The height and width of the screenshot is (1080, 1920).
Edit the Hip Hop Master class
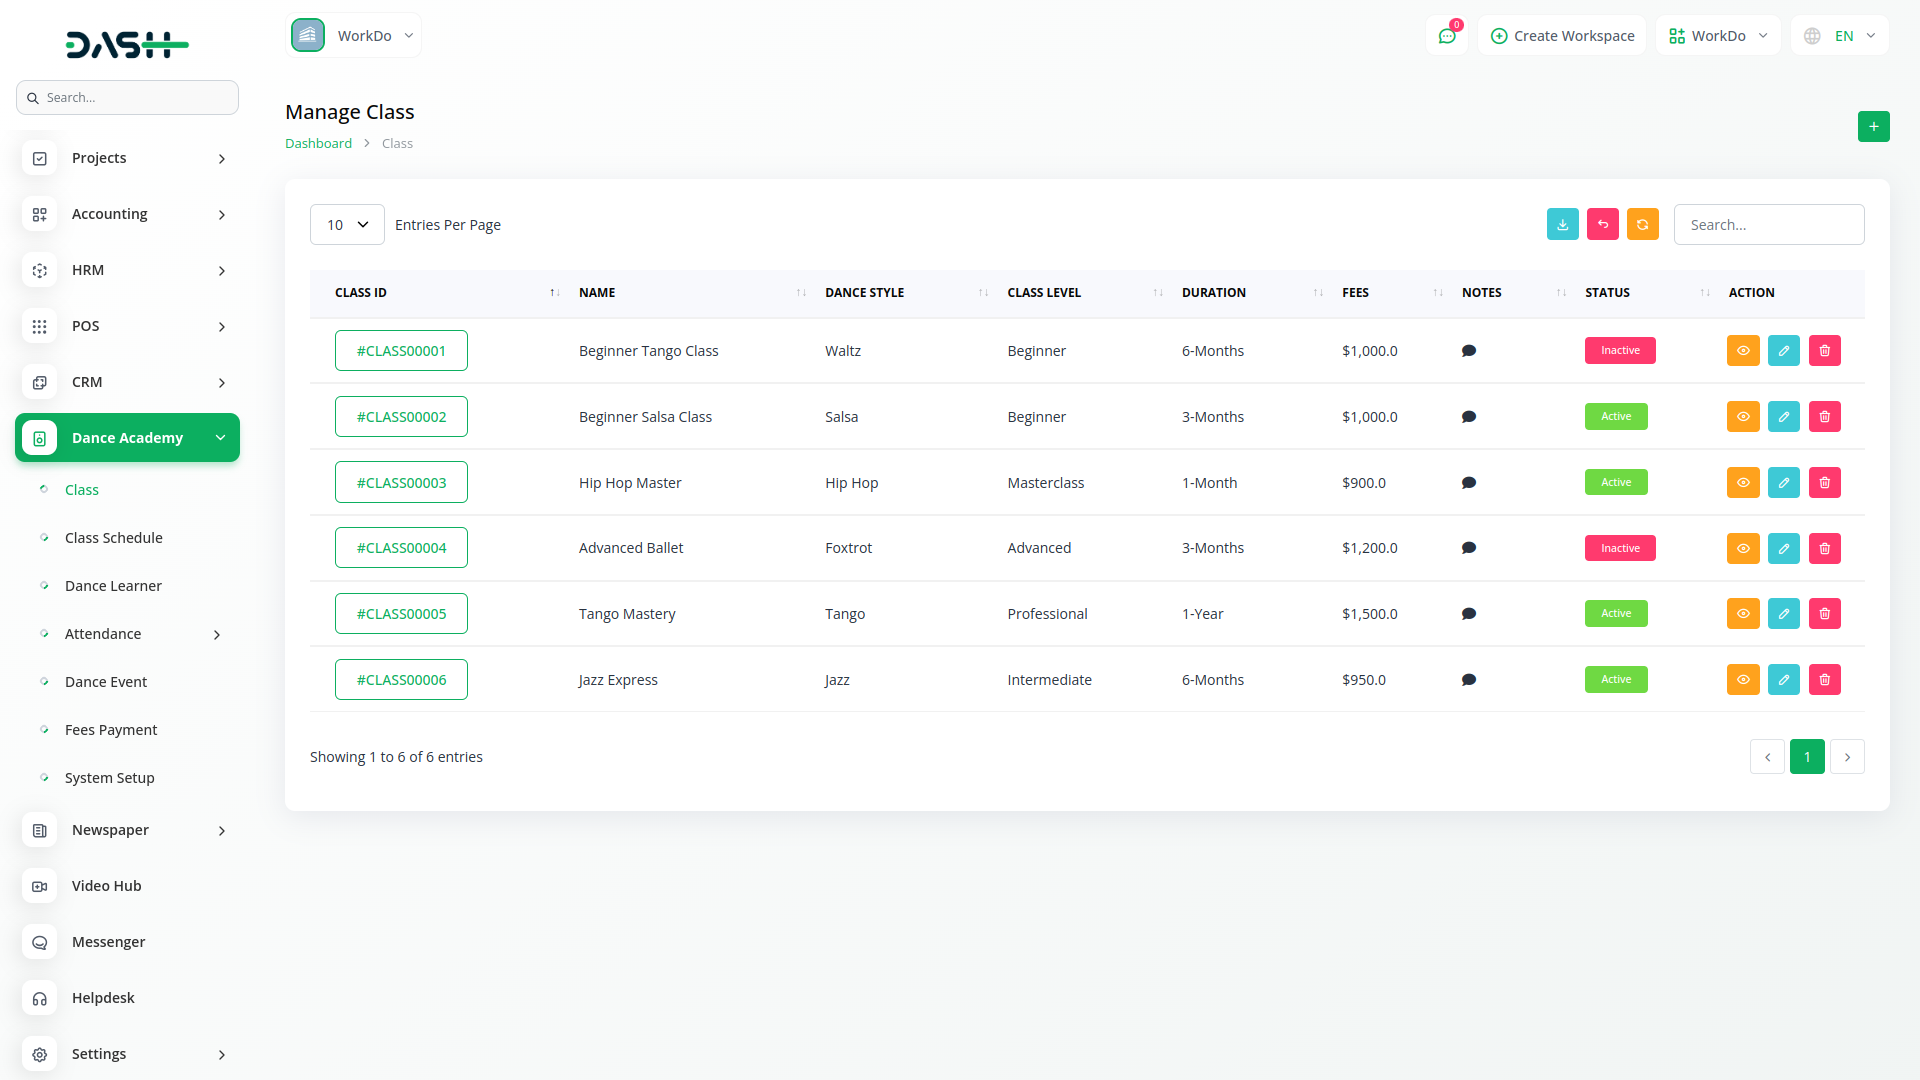(x=1783, y=482)
